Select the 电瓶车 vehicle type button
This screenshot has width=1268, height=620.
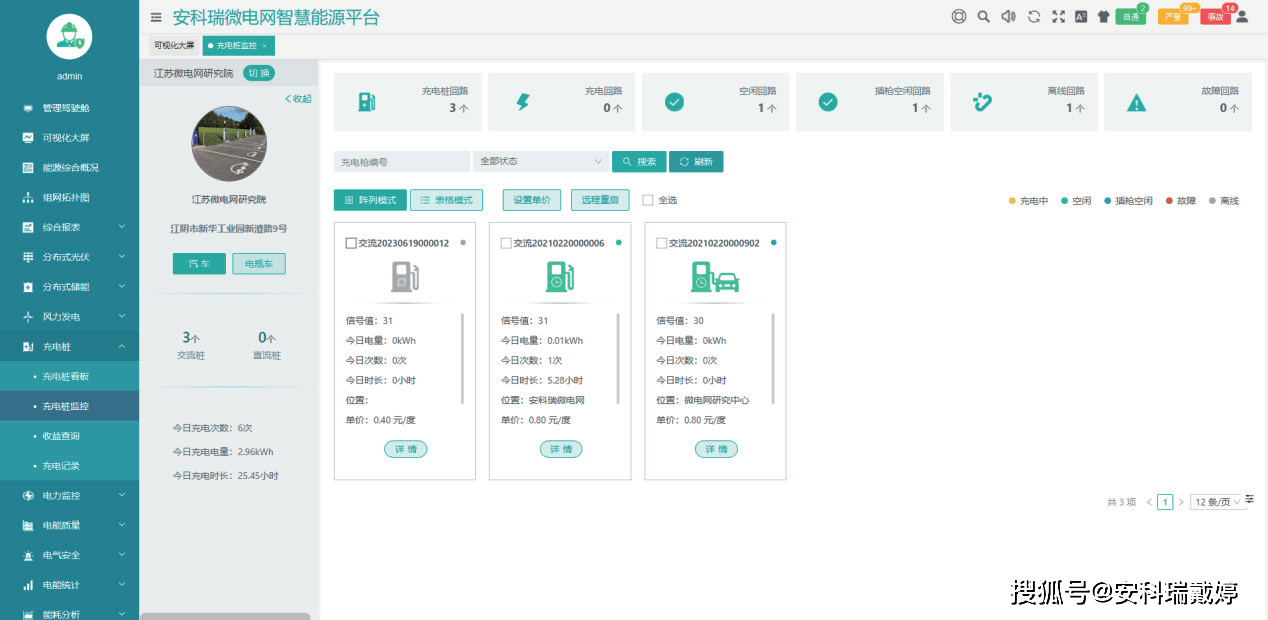point(259,264)
